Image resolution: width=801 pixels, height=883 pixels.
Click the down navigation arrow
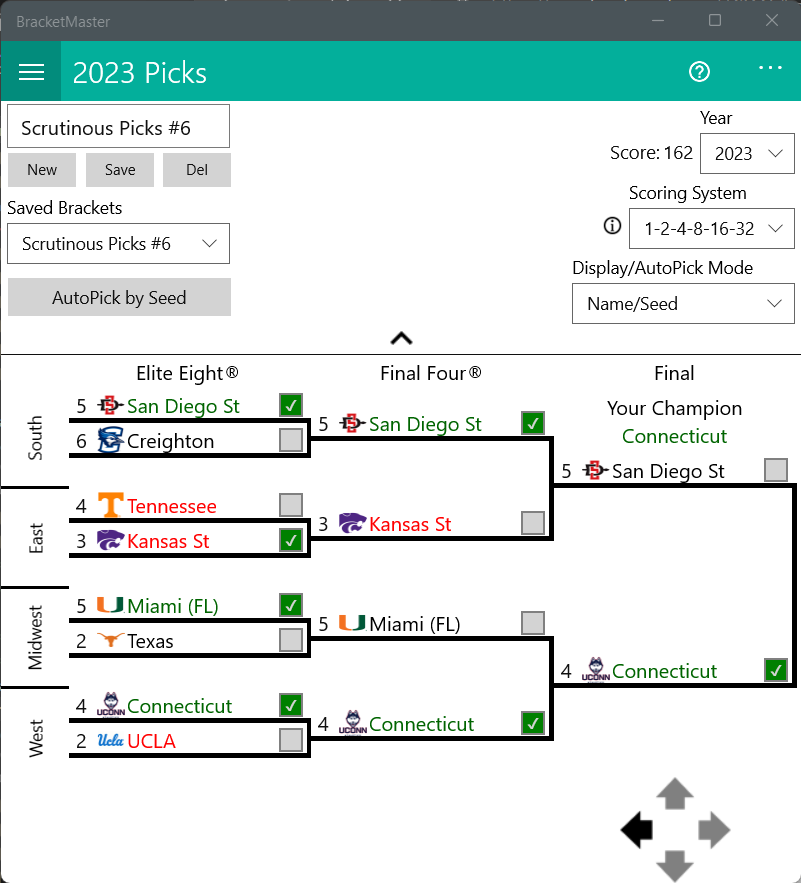675,864
